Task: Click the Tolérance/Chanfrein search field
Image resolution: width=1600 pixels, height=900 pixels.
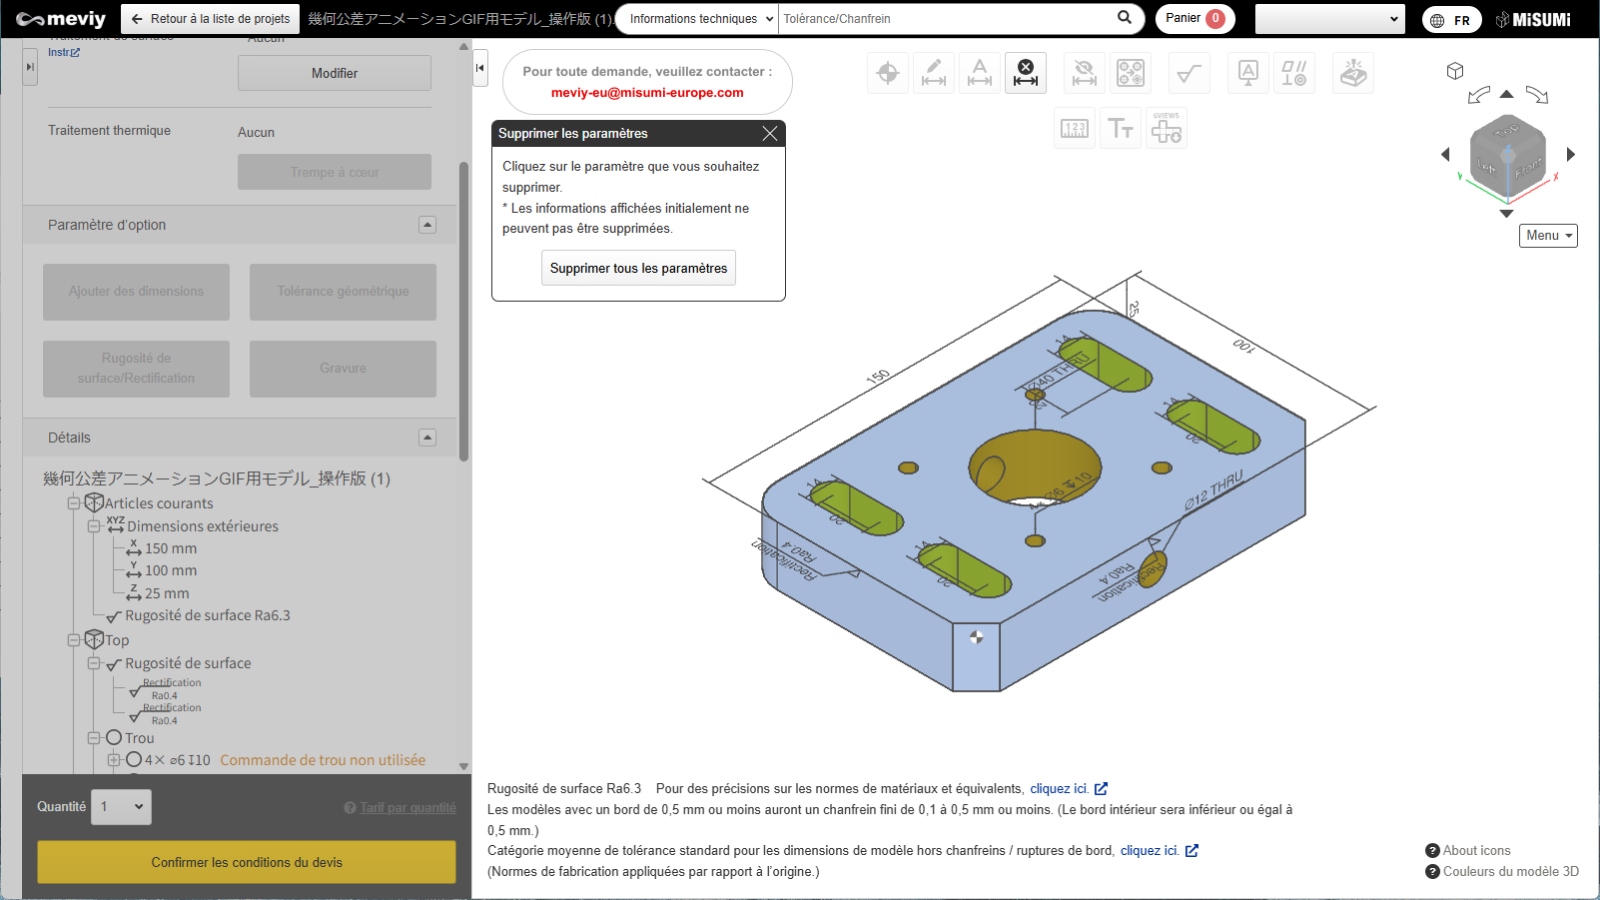Action: click(945, 19)
